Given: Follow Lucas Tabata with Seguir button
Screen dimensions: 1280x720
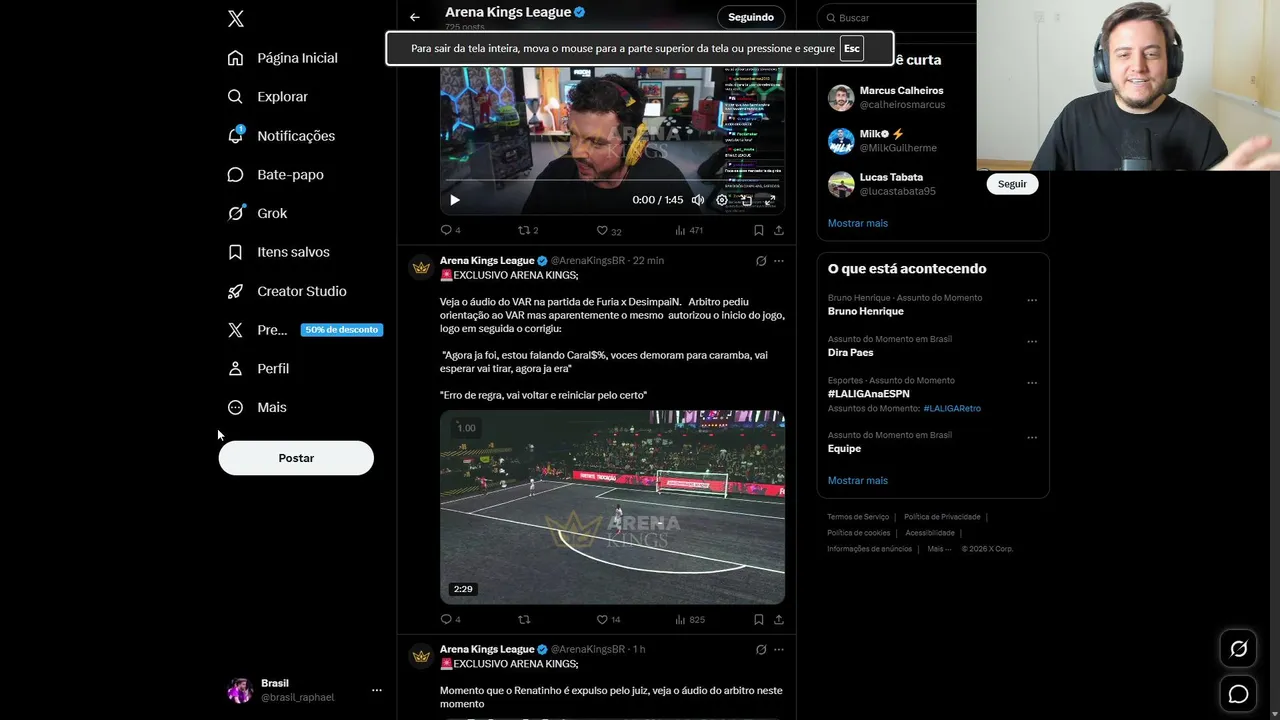Looking at the screenshot, I should [x=1012, y=184].
